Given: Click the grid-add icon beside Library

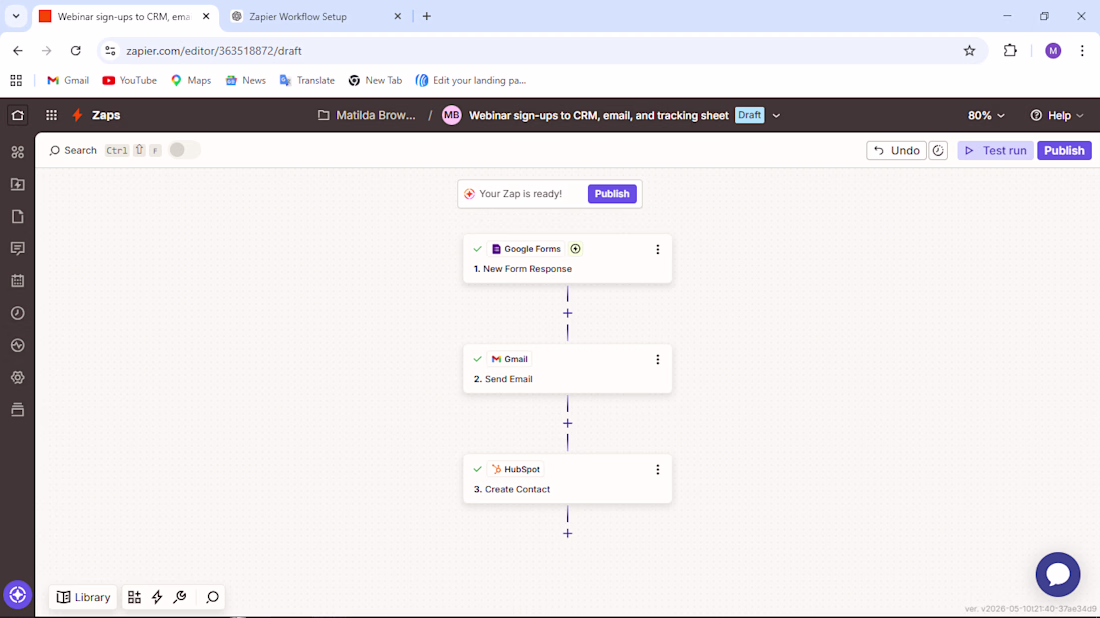Looking at the screenshot, I should point(134,597).
